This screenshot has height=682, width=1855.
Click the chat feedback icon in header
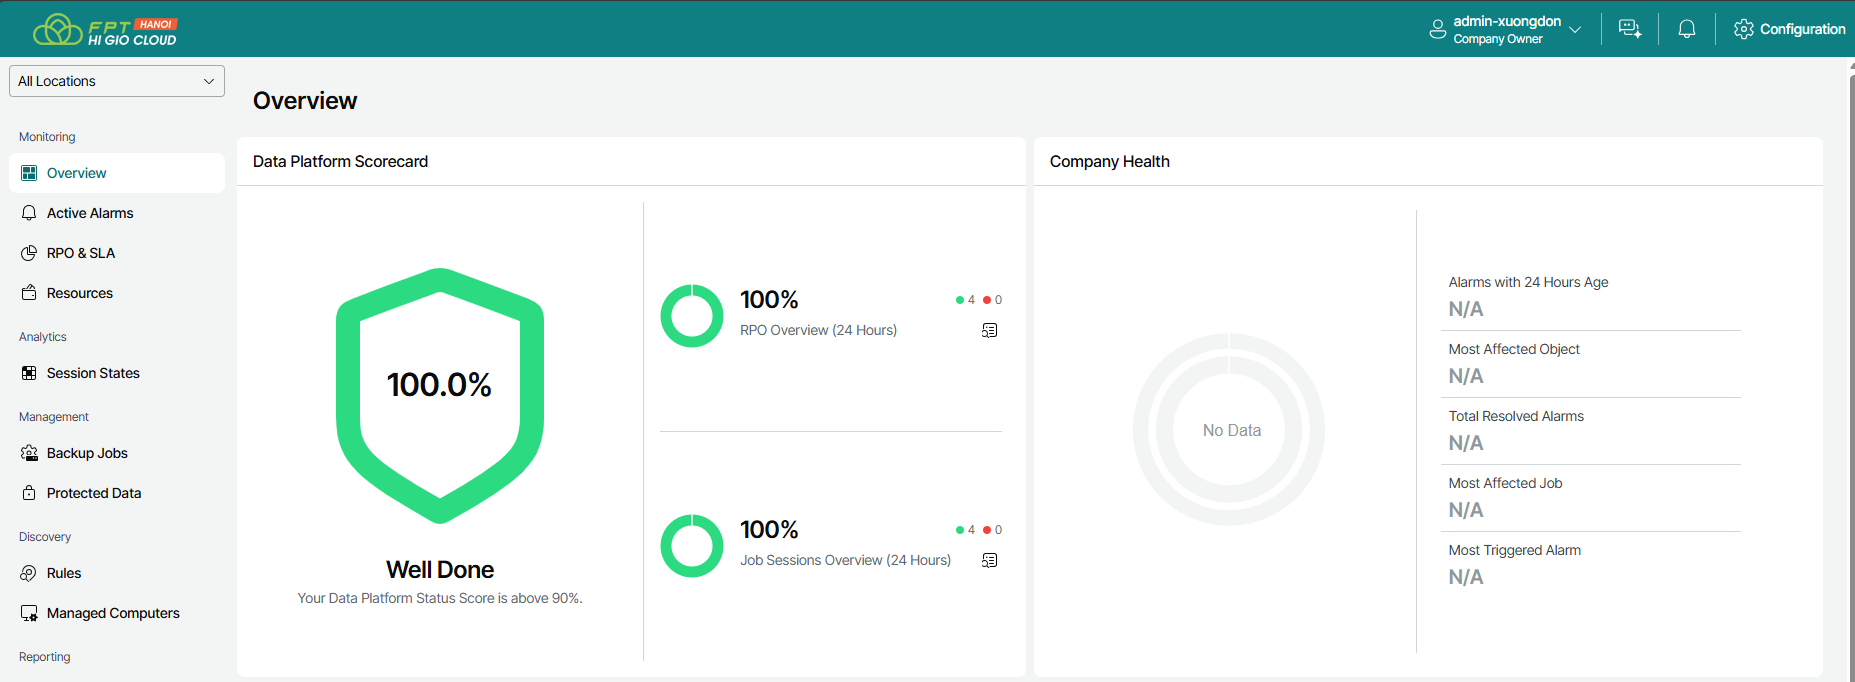tap(1629, 29)
